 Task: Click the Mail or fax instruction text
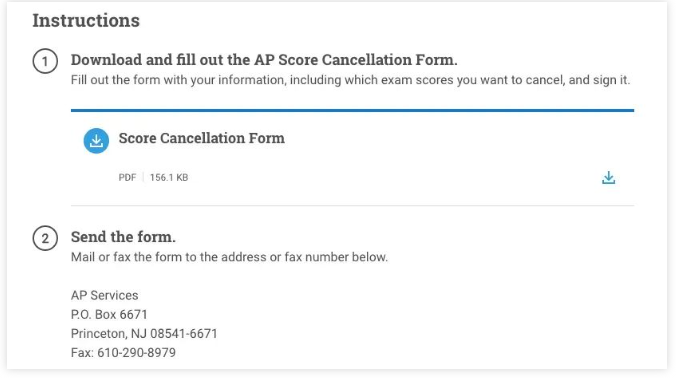pos(229,257)
